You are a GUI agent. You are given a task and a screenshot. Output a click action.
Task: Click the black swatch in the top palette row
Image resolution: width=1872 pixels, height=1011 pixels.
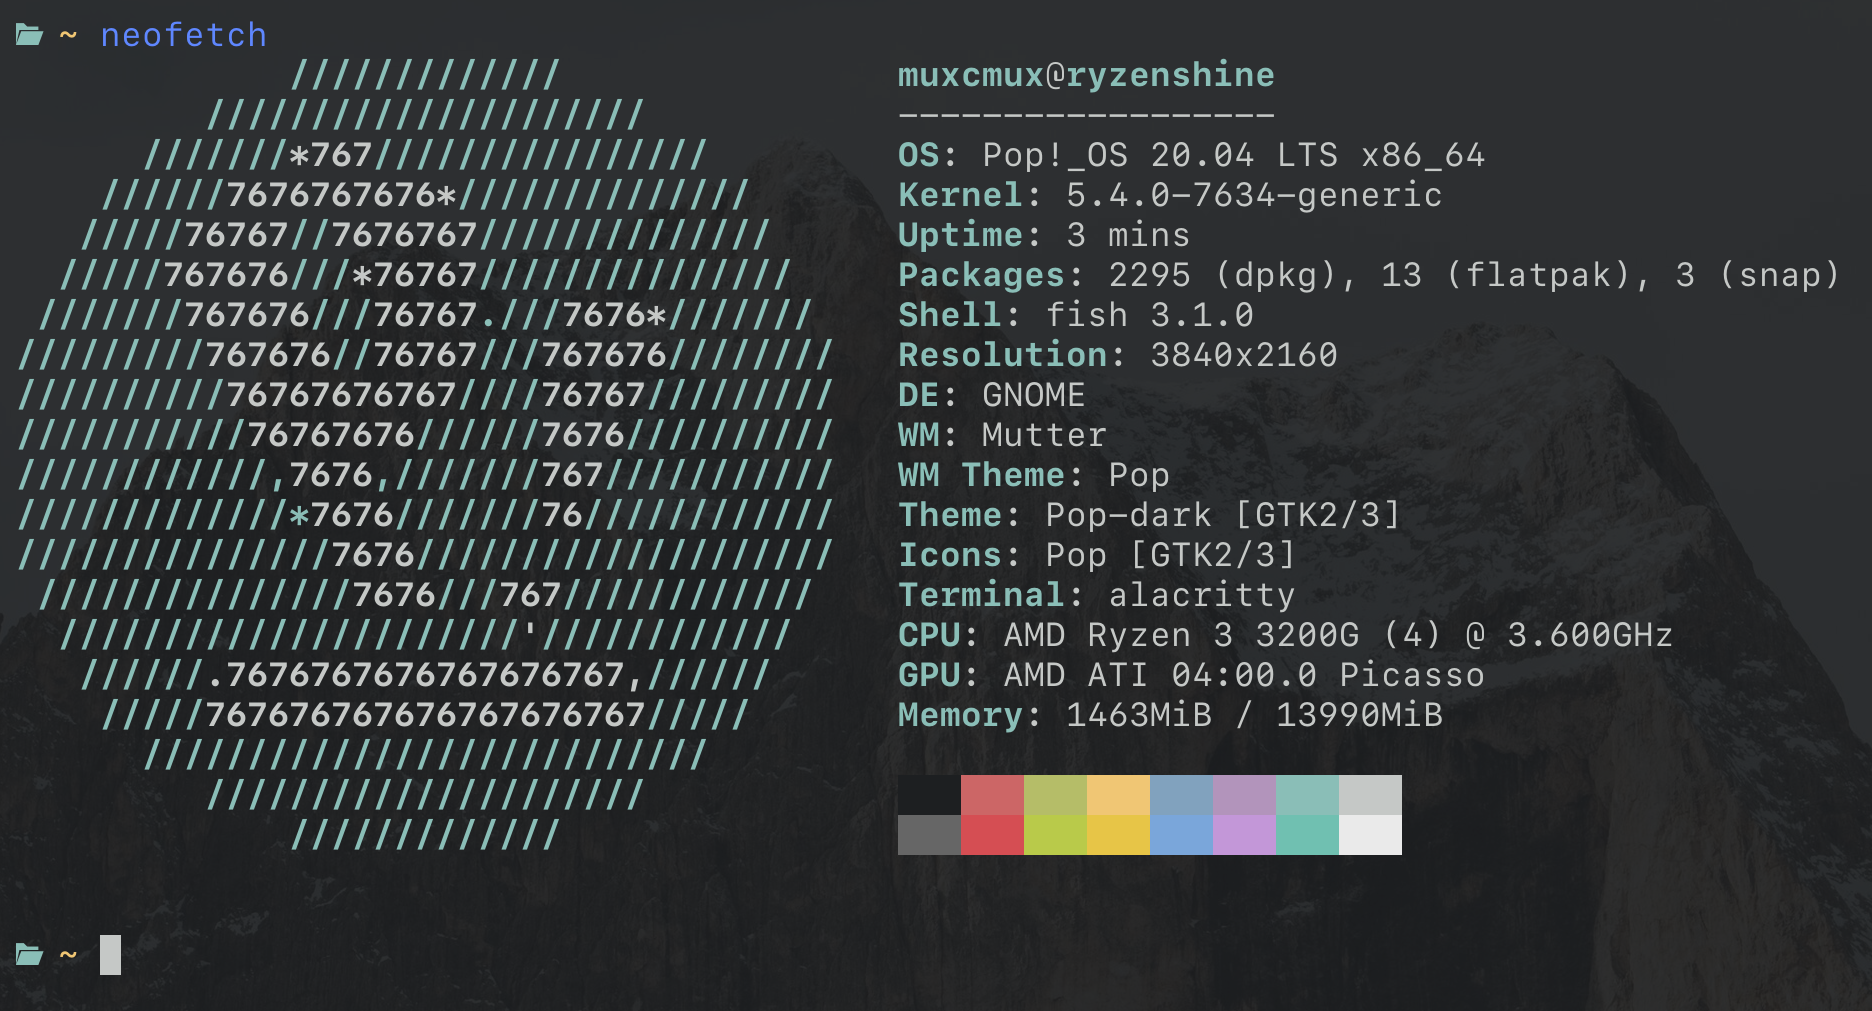pyautogui.click(x=929, y=795)
